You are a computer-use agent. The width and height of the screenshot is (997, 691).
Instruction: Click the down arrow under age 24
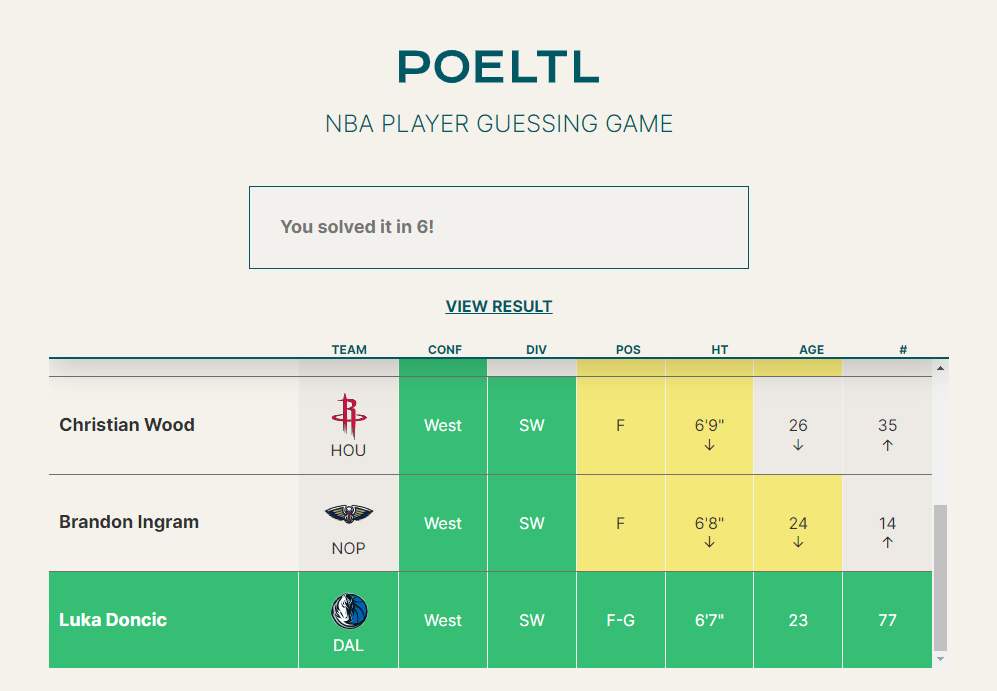coord(798,543)
